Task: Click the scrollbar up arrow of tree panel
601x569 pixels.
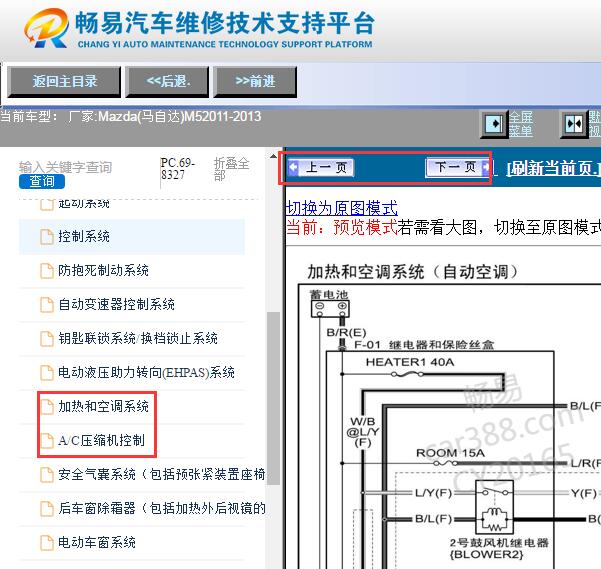Action: 273,156
